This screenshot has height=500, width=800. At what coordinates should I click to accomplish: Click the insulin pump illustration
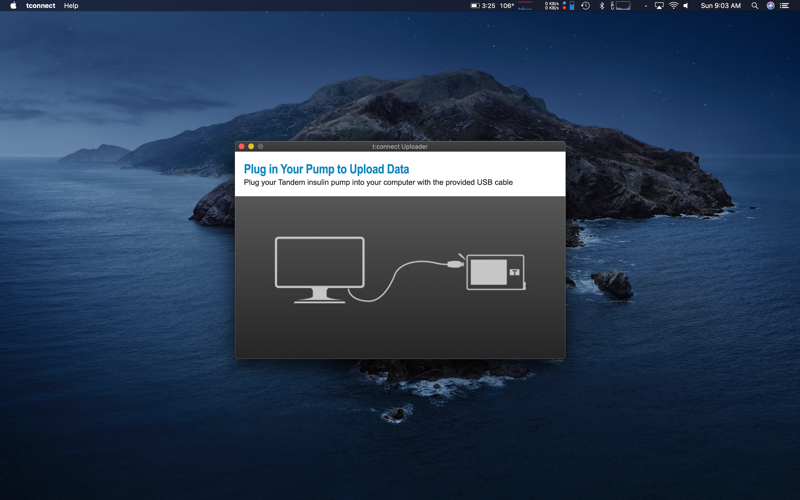click(495, 272)
